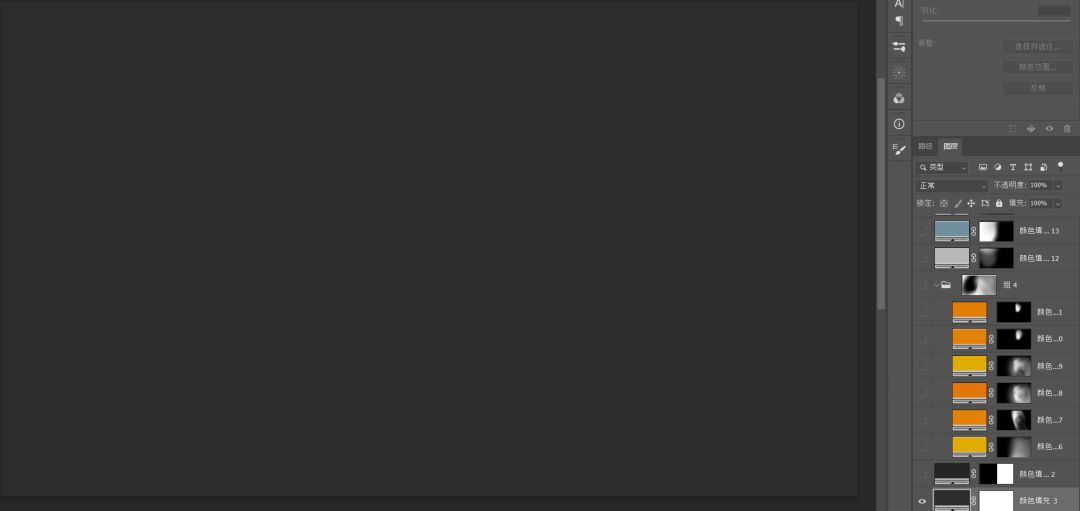Viewport: 1080px width, 511px height.
Task: Click blue color swatch of layer 13
Action: (x=951, y=231)
